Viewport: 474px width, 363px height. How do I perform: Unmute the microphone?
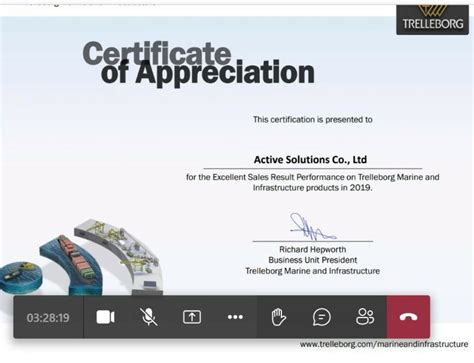pos(149,317)
